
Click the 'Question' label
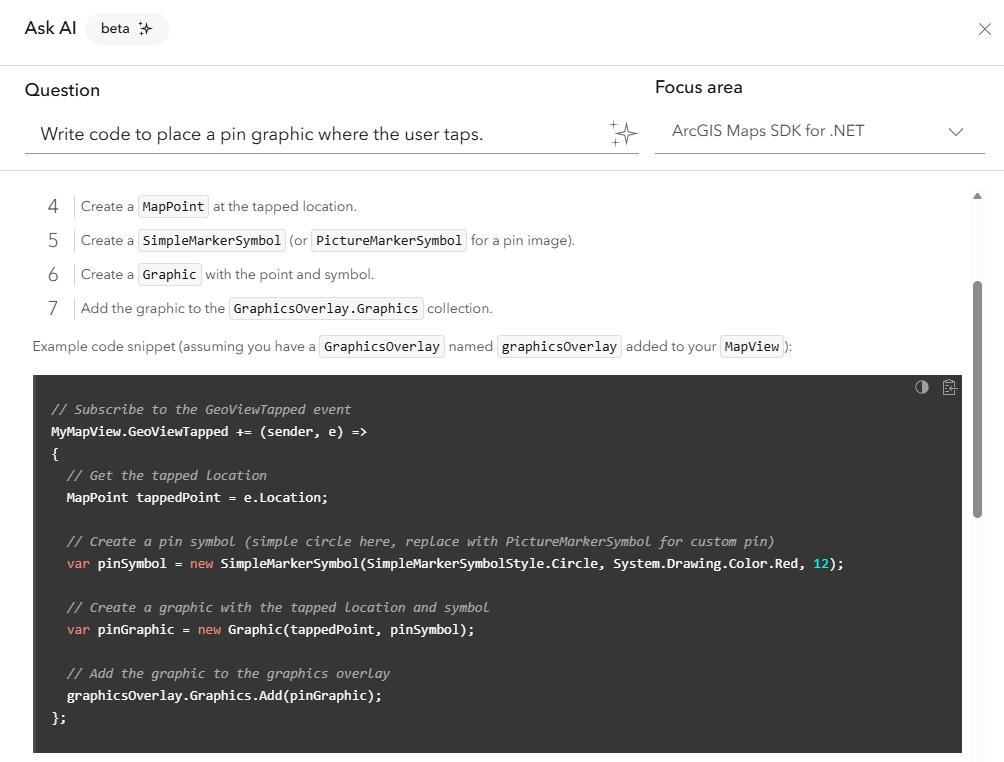62,90
